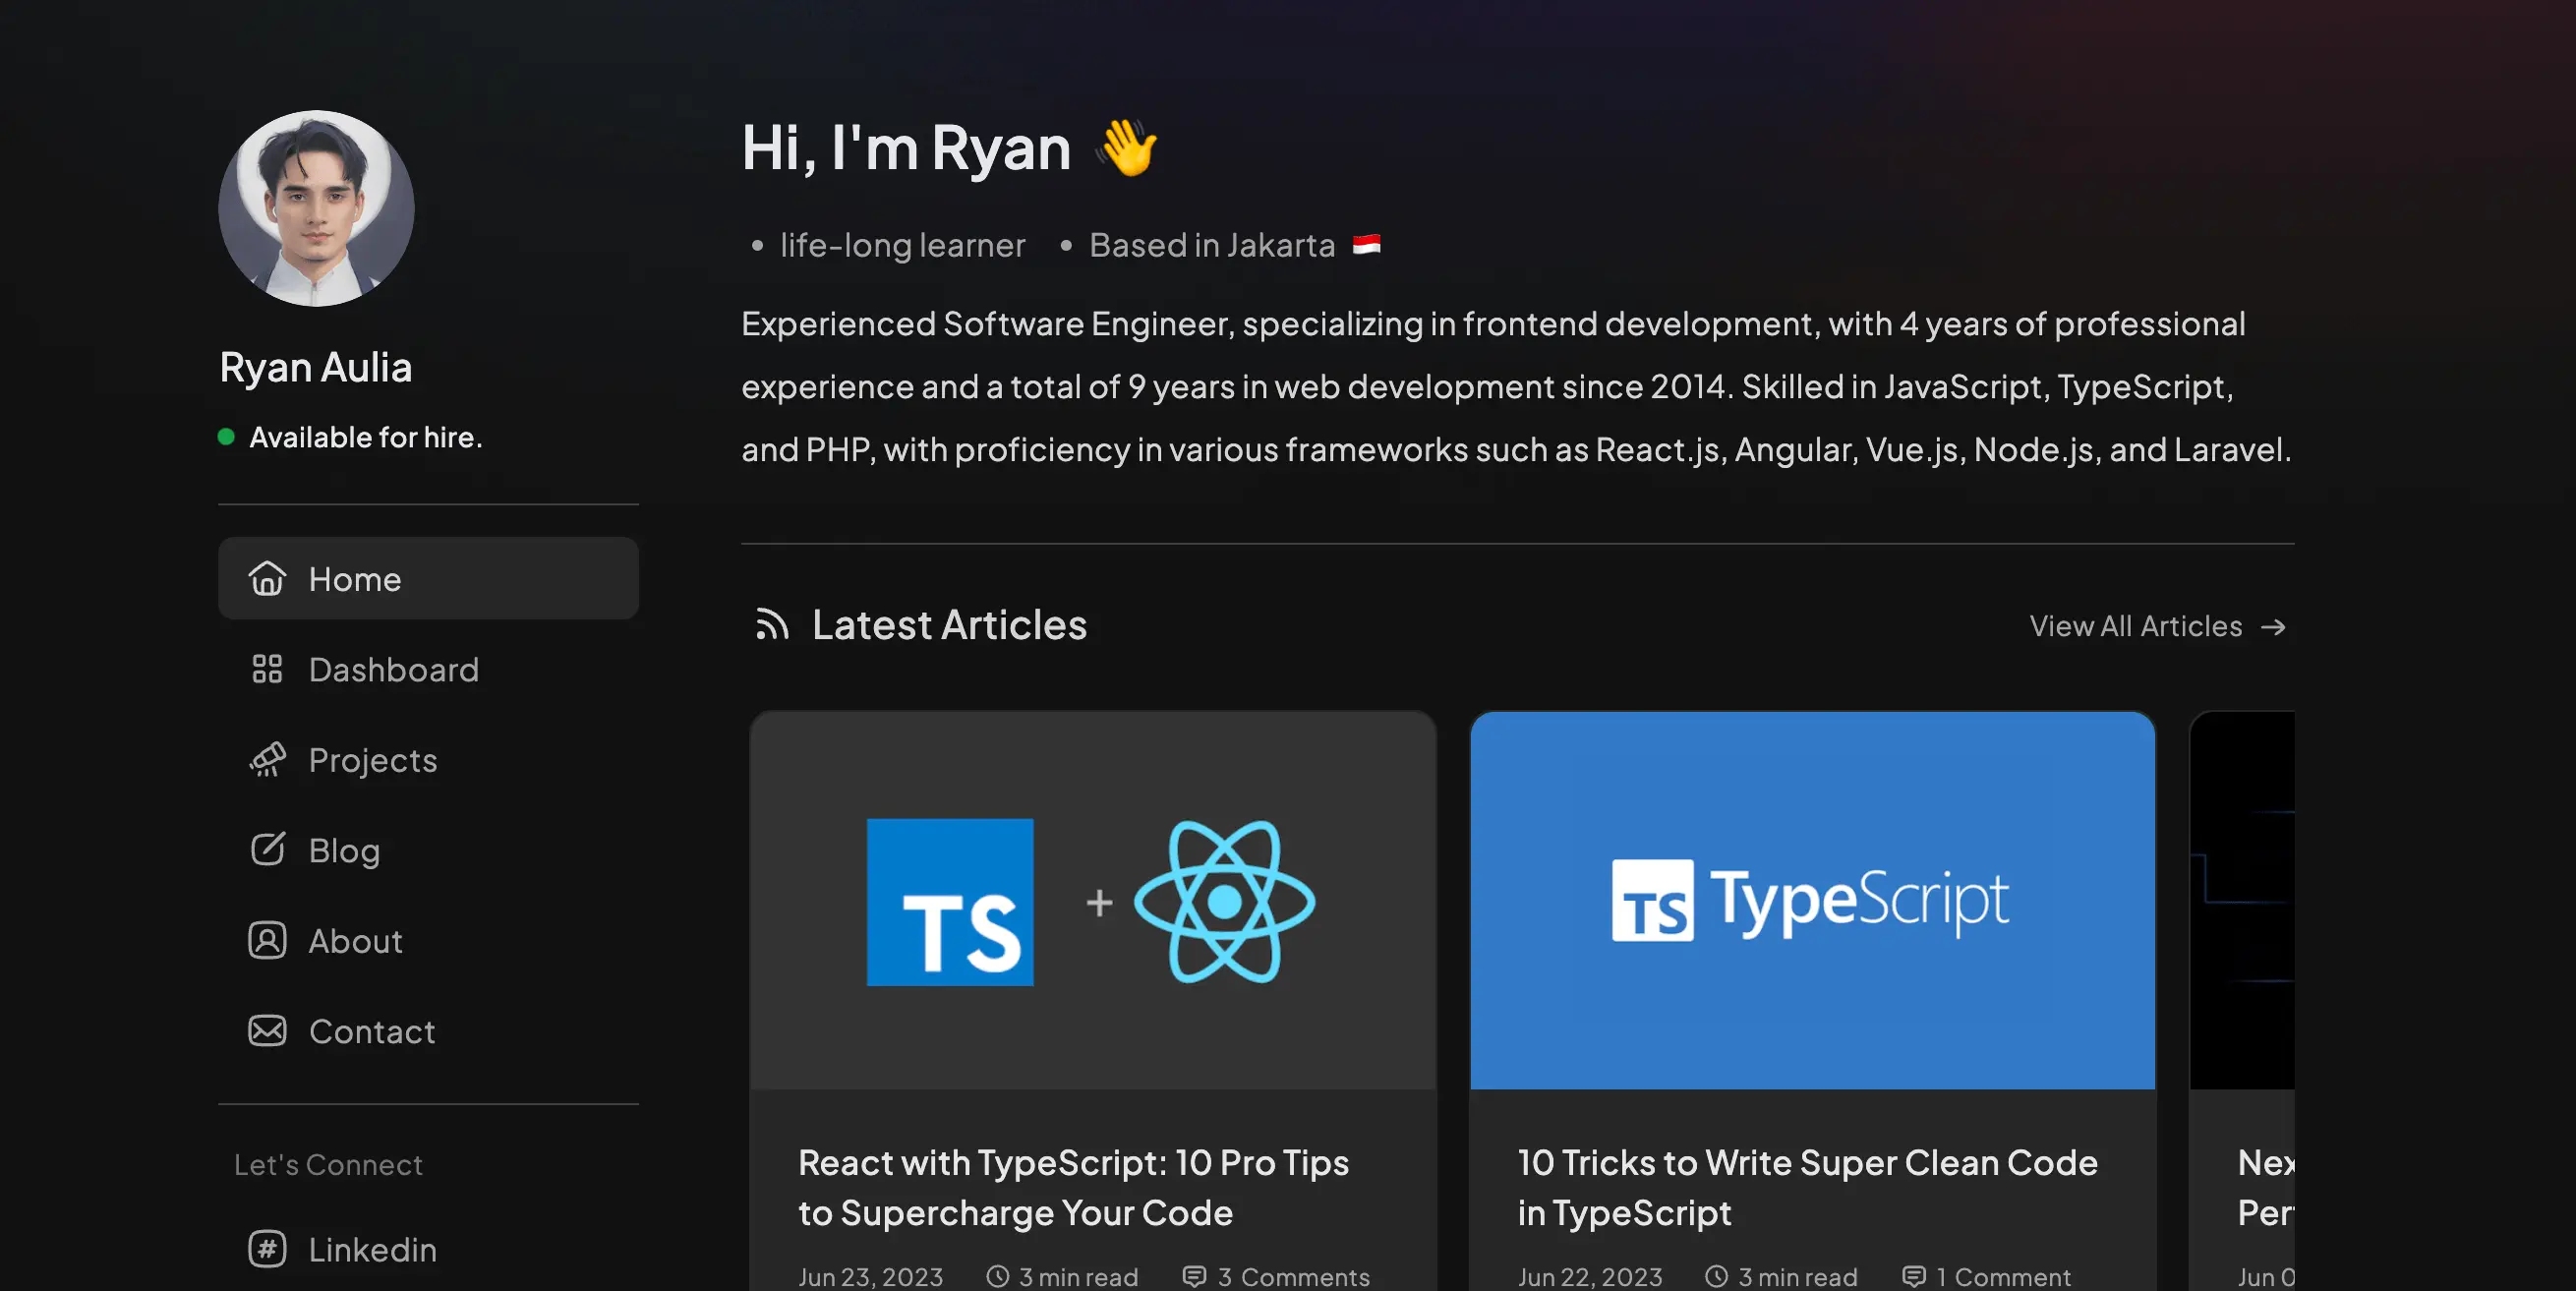Open 10 Tricks Clean Code article title
The height and width of the screenshot is (1291, 2576).
tap(1807, 1187)
